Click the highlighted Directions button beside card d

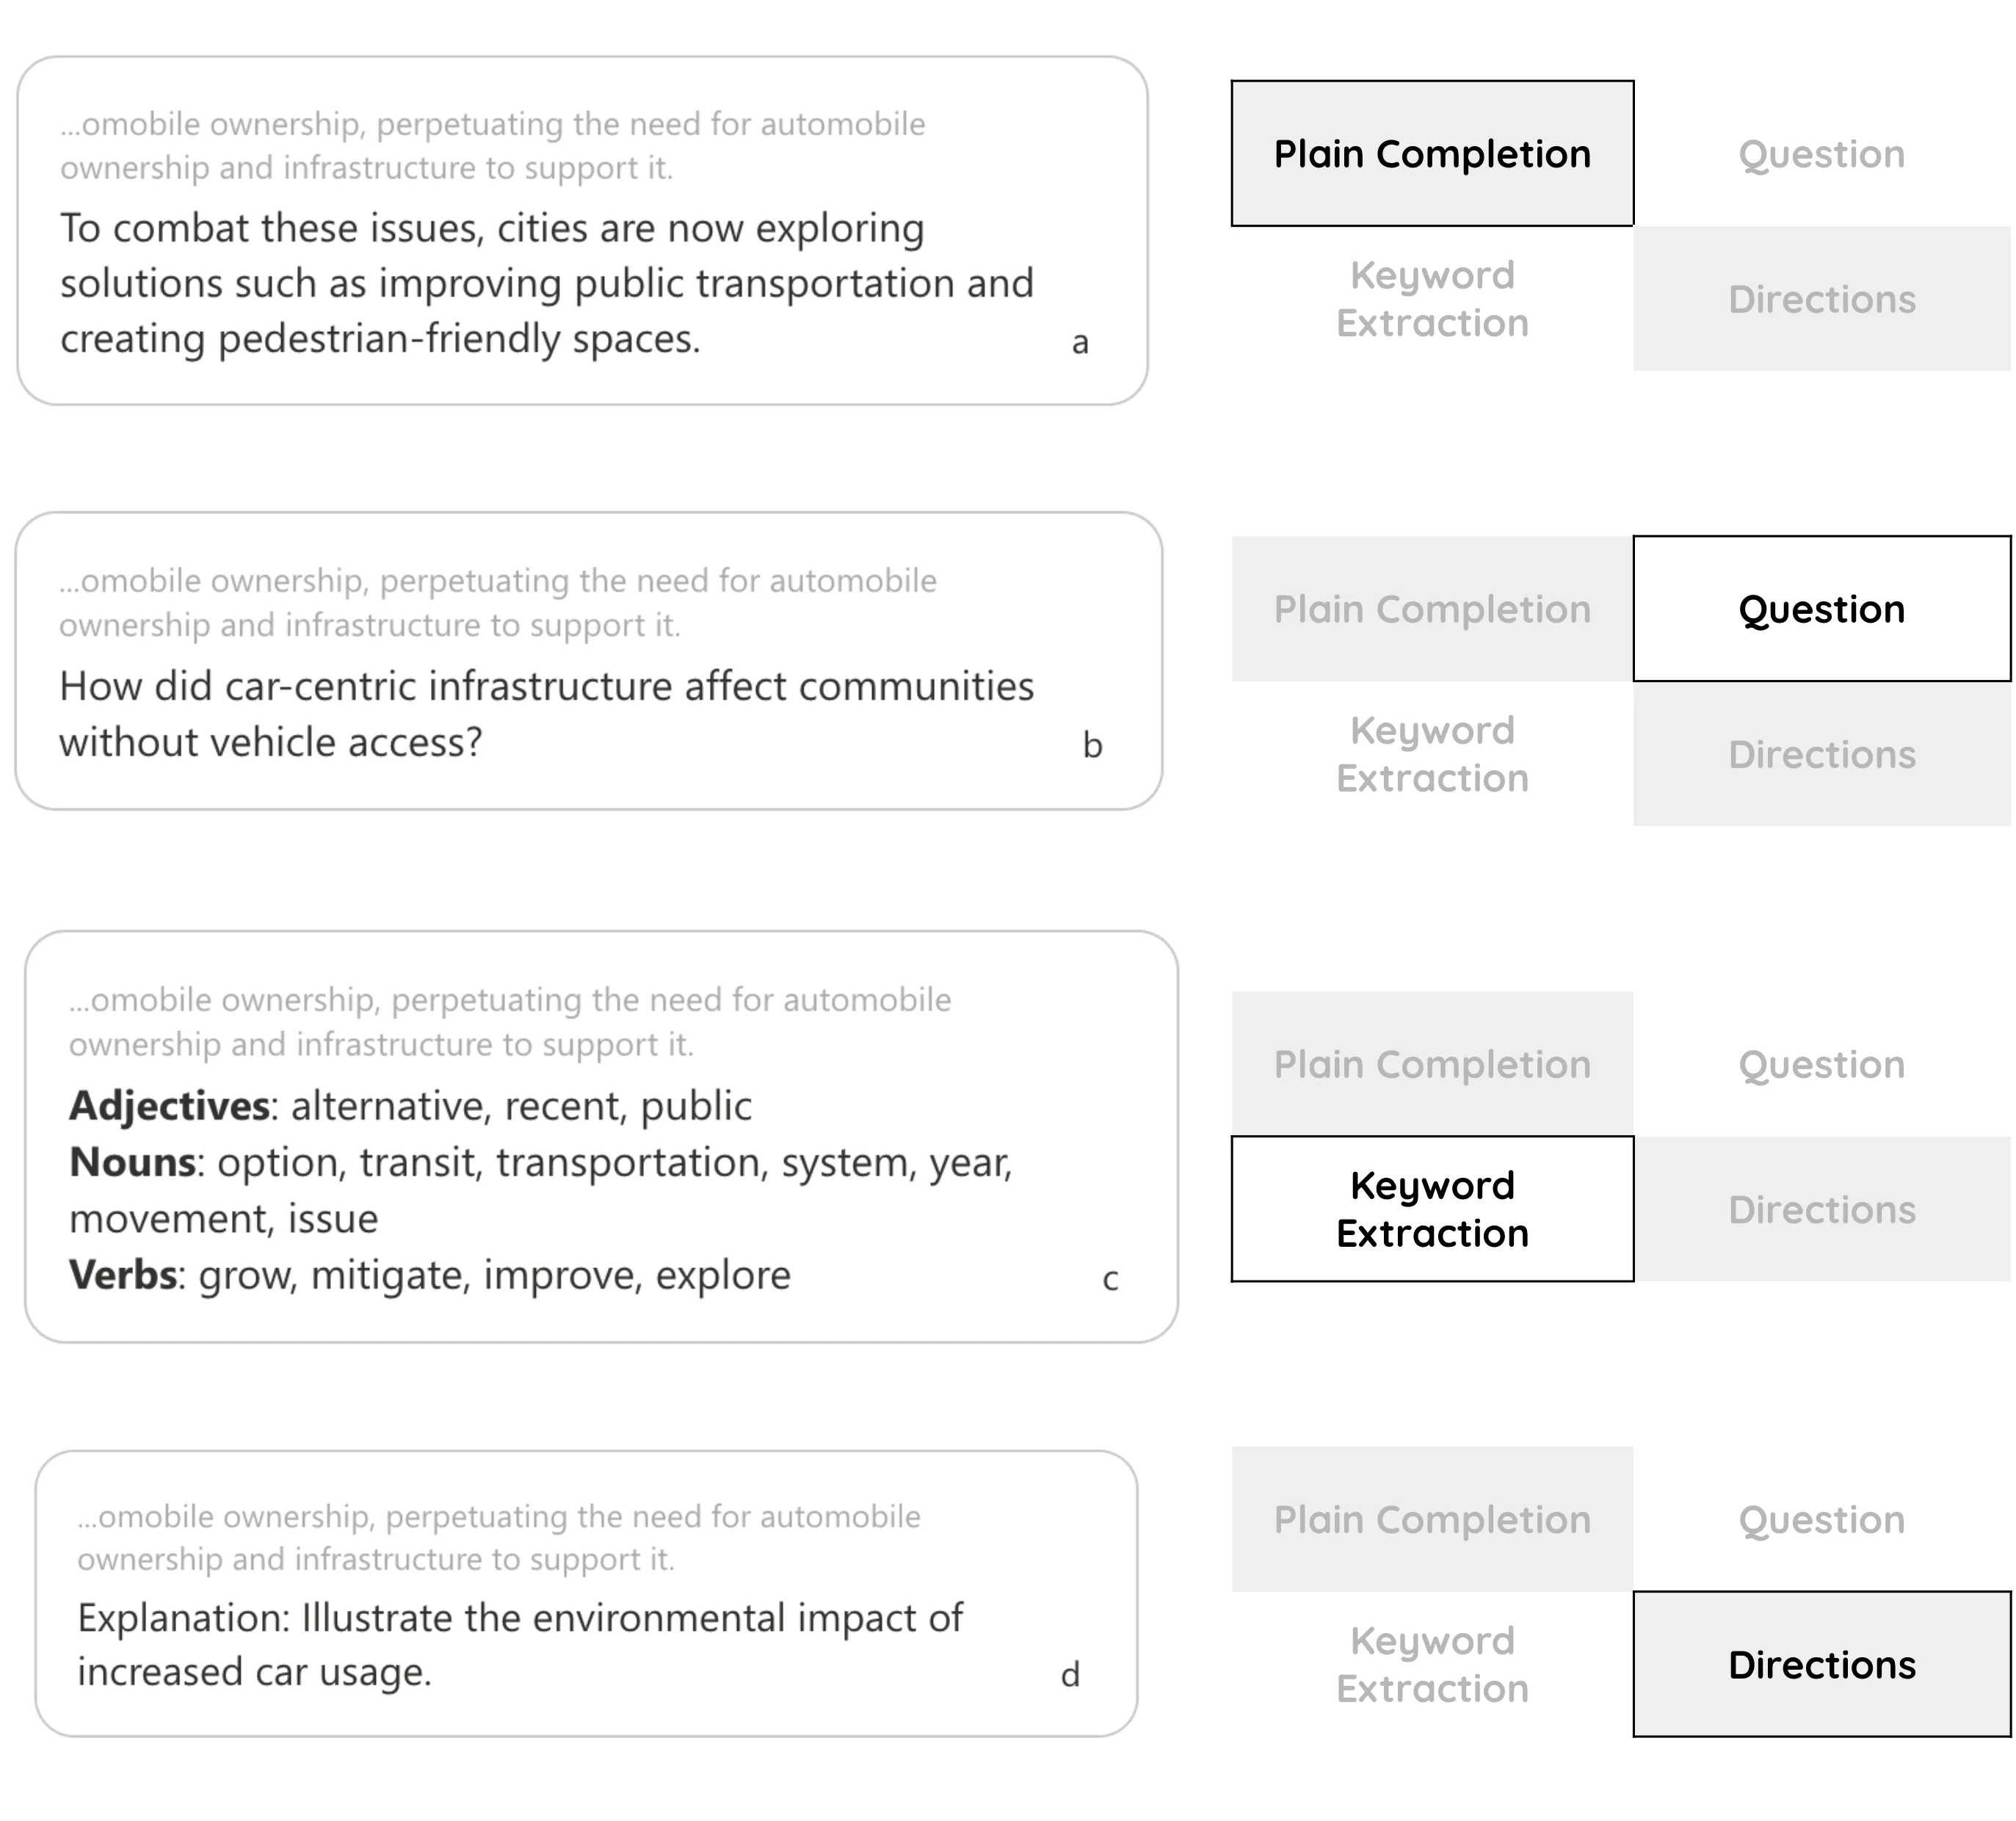[1821, 1664]
